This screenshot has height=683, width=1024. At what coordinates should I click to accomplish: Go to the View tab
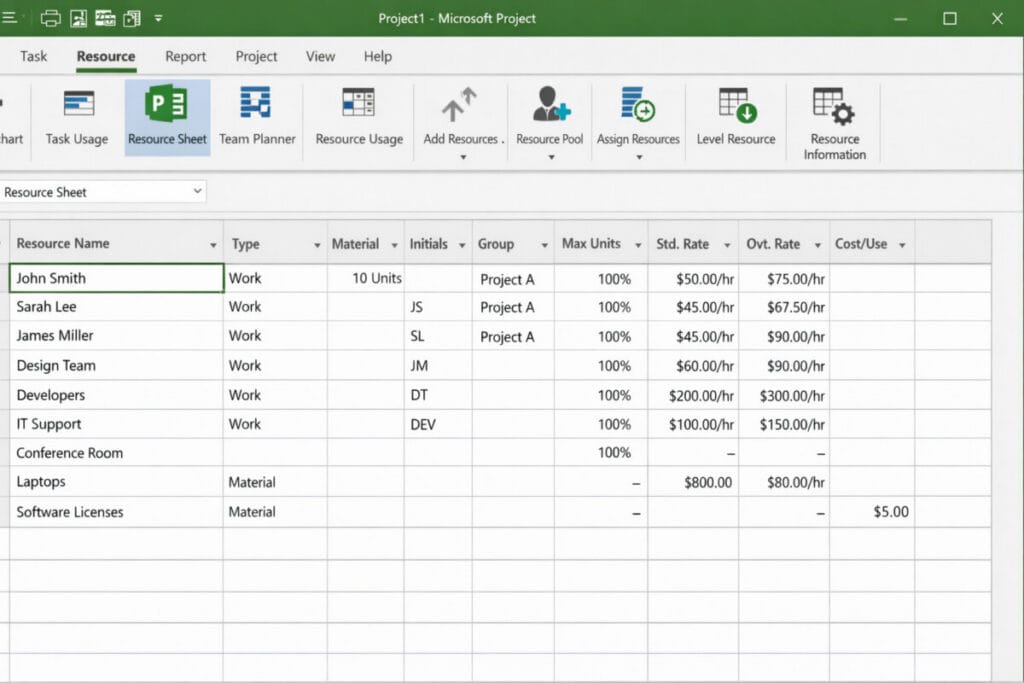coord(320,56)
